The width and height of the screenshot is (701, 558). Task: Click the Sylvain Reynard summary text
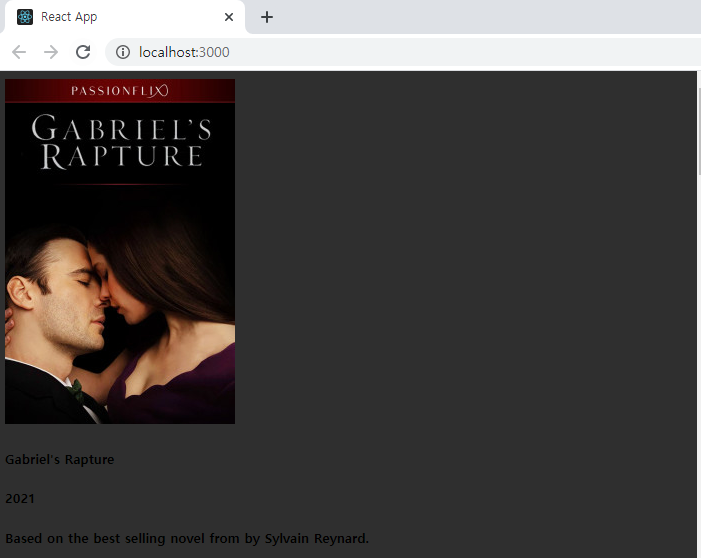click(x=187, y=538)
